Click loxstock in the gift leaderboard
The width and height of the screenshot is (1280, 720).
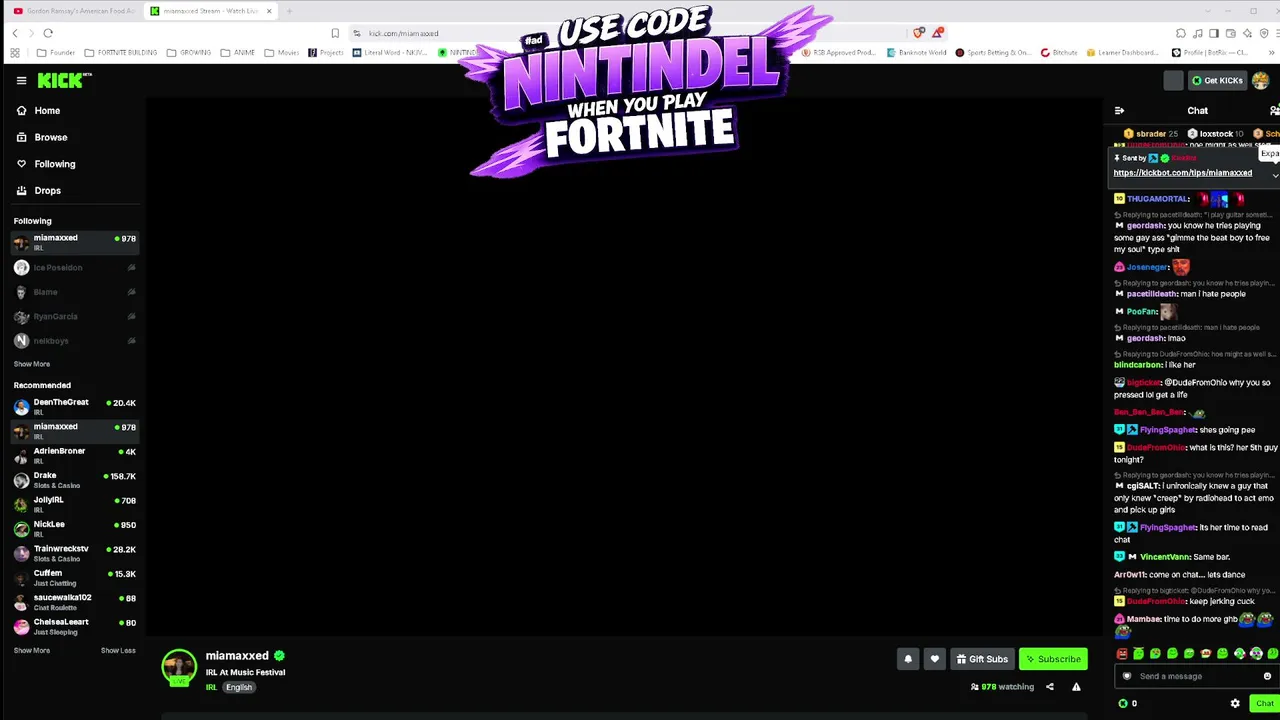click(x=1215, y=134)
